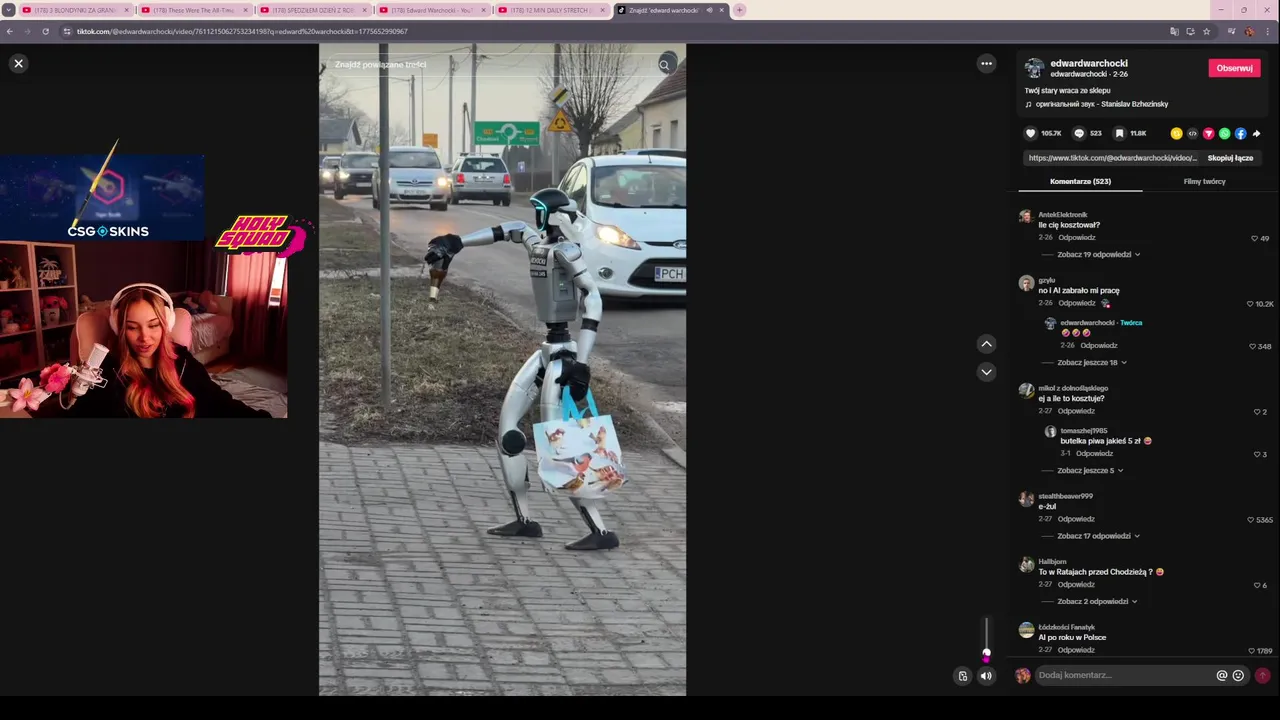1280x720 pixels.
Task: Switch to Edward Warchocki YouTube browser tab
Action: (x=432, y=10)
